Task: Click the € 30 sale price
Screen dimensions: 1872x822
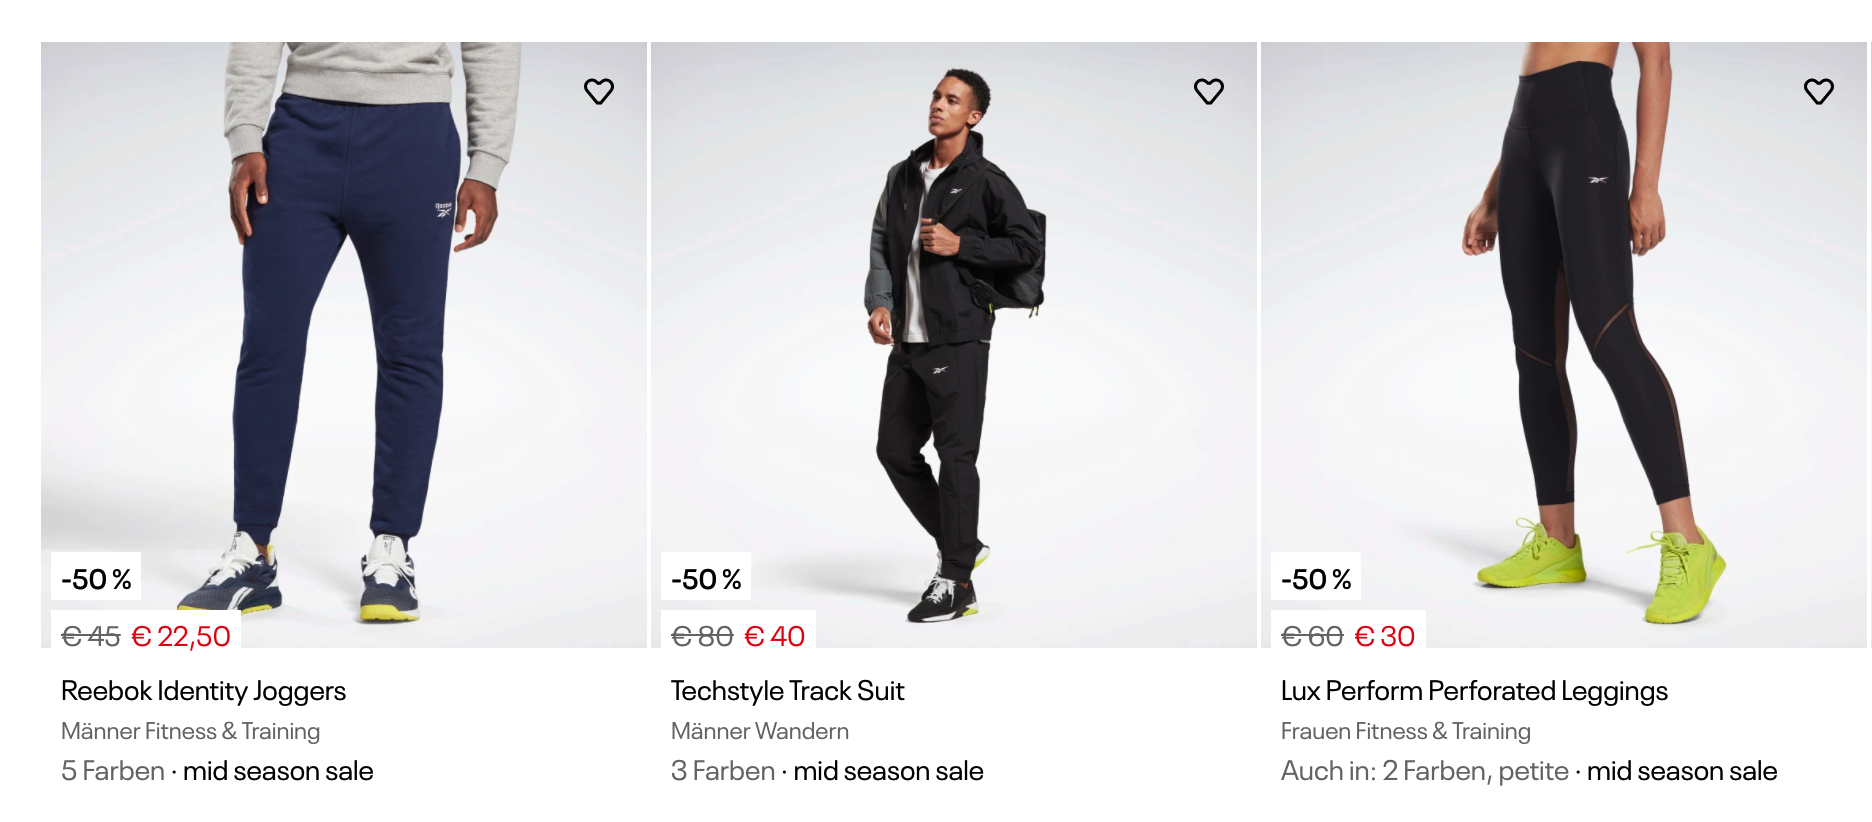Action: [x=1384, y=636]
